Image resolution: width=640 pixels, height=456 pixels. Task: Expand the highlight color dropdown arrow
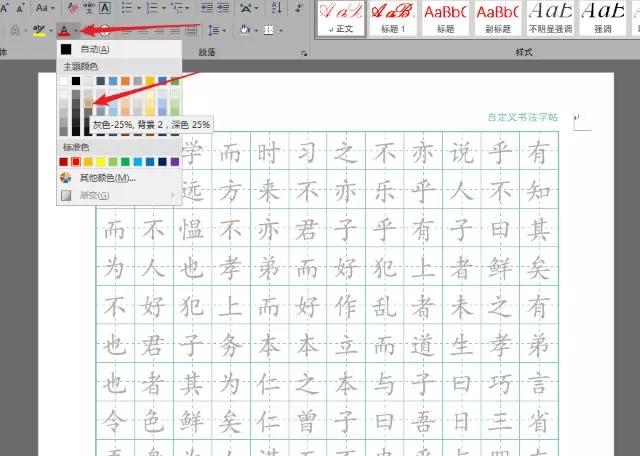point(51,31)
